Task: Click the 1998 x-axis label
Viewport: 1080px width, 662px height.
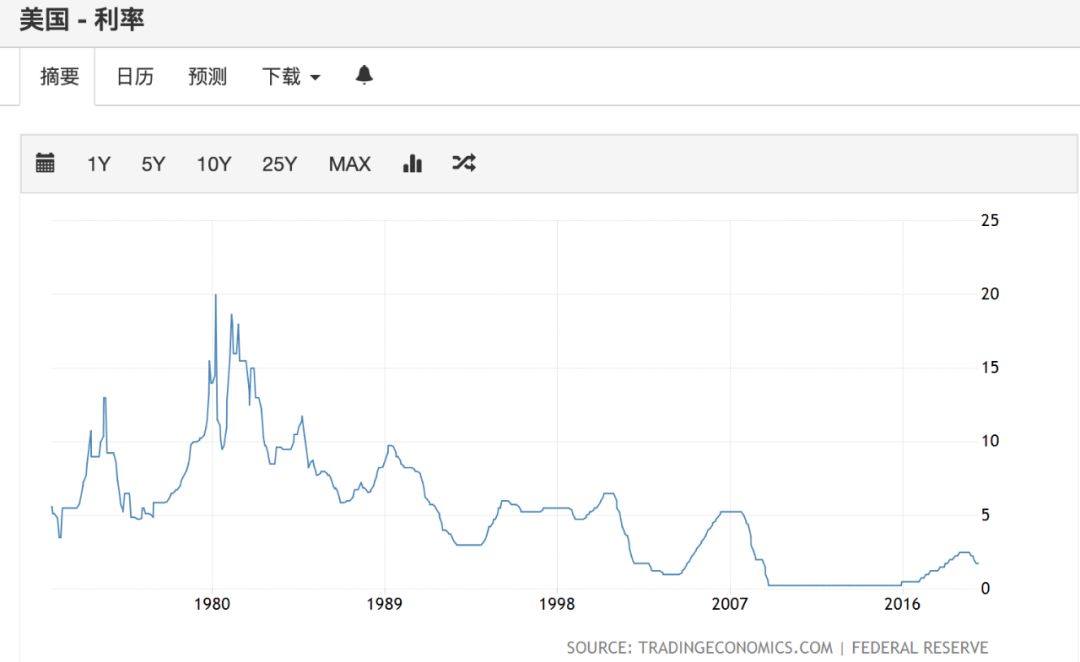Action: coord(557,604)
